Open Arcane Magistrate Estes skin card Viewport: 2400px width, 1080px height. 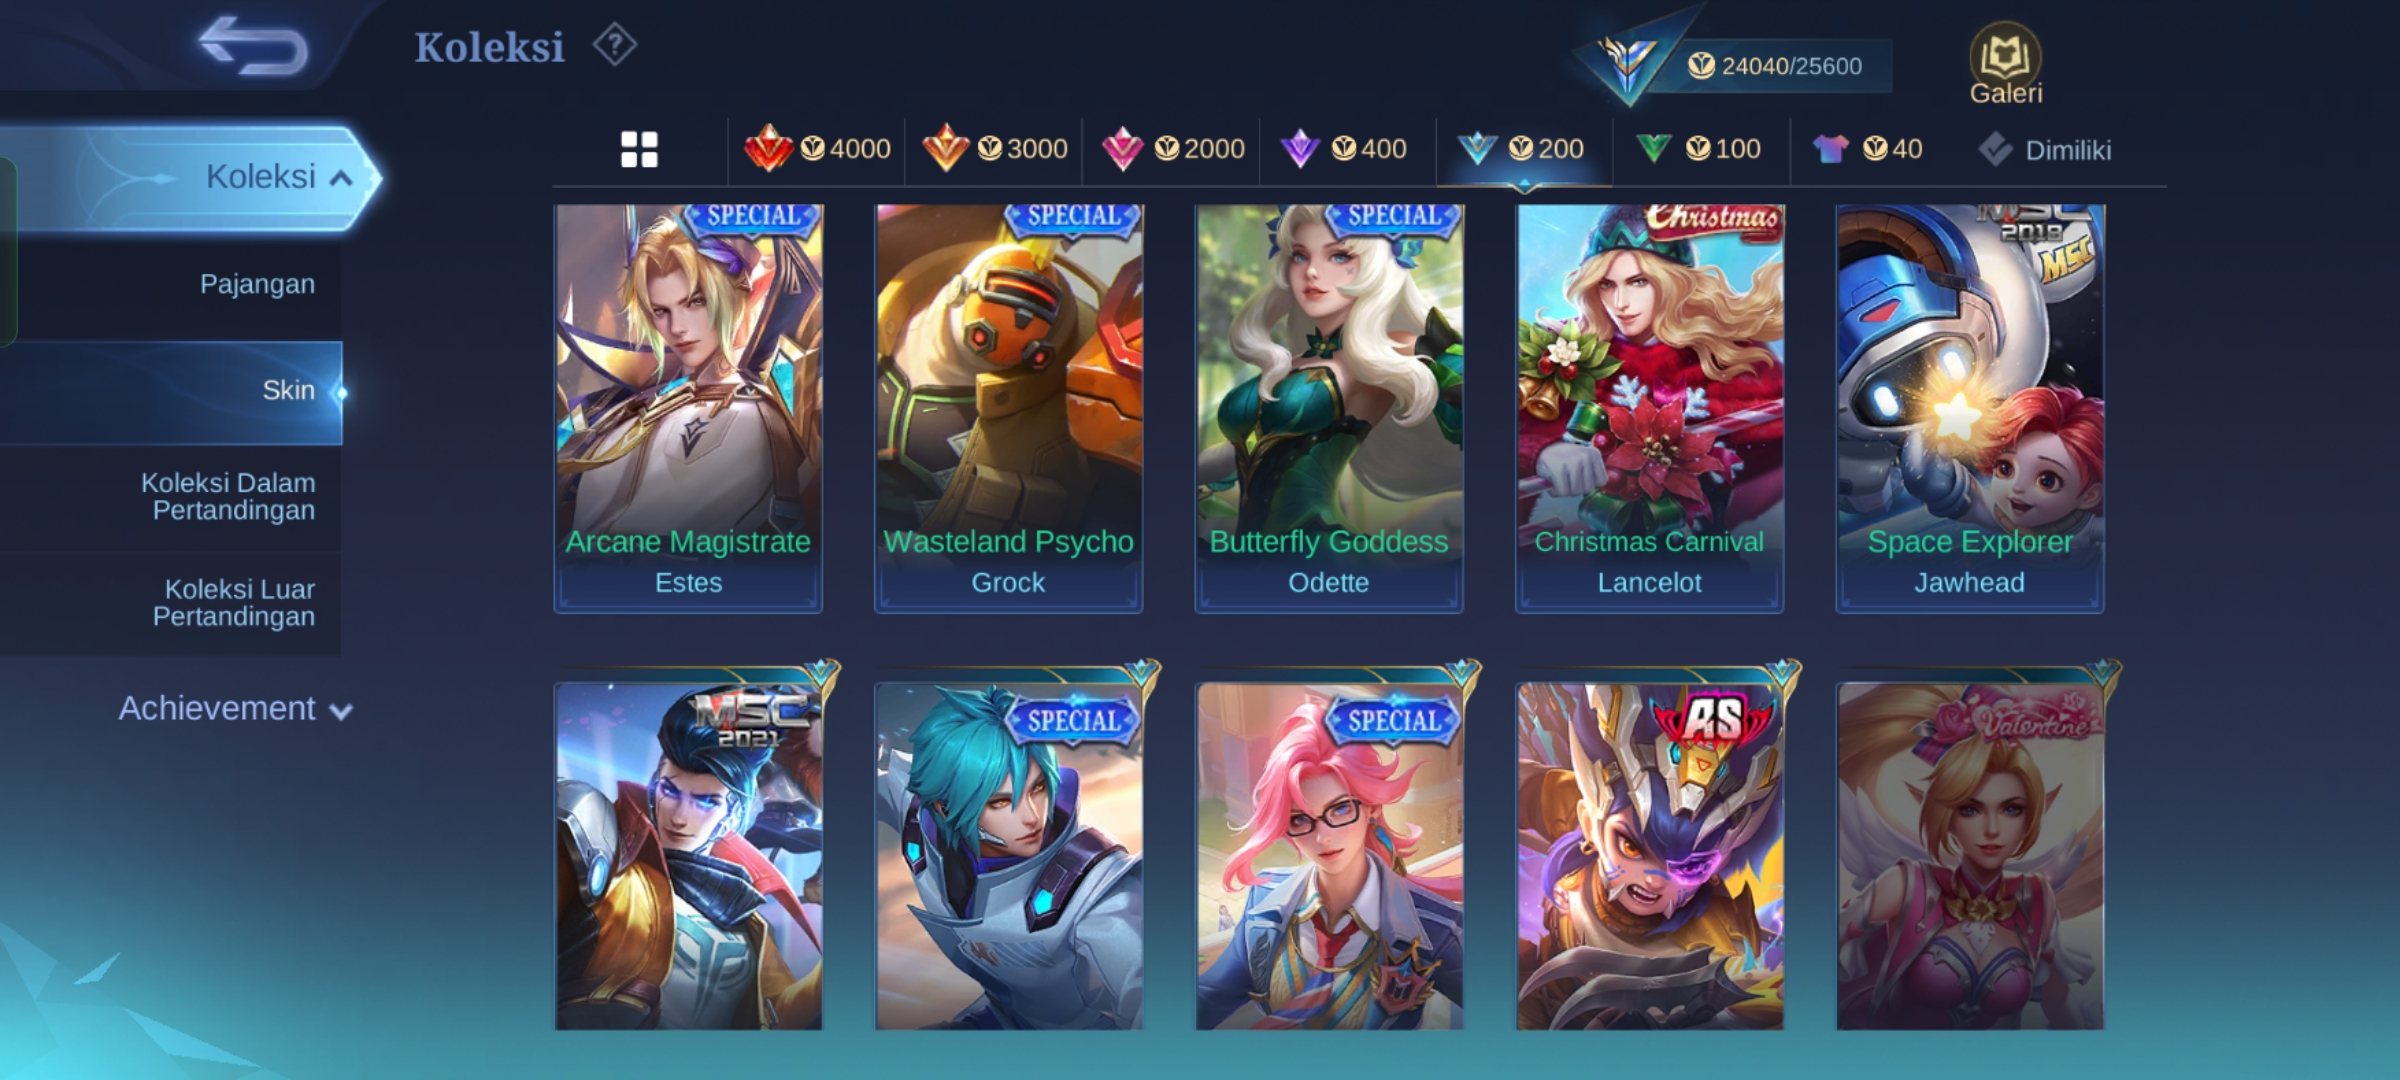tap(688, 408)
